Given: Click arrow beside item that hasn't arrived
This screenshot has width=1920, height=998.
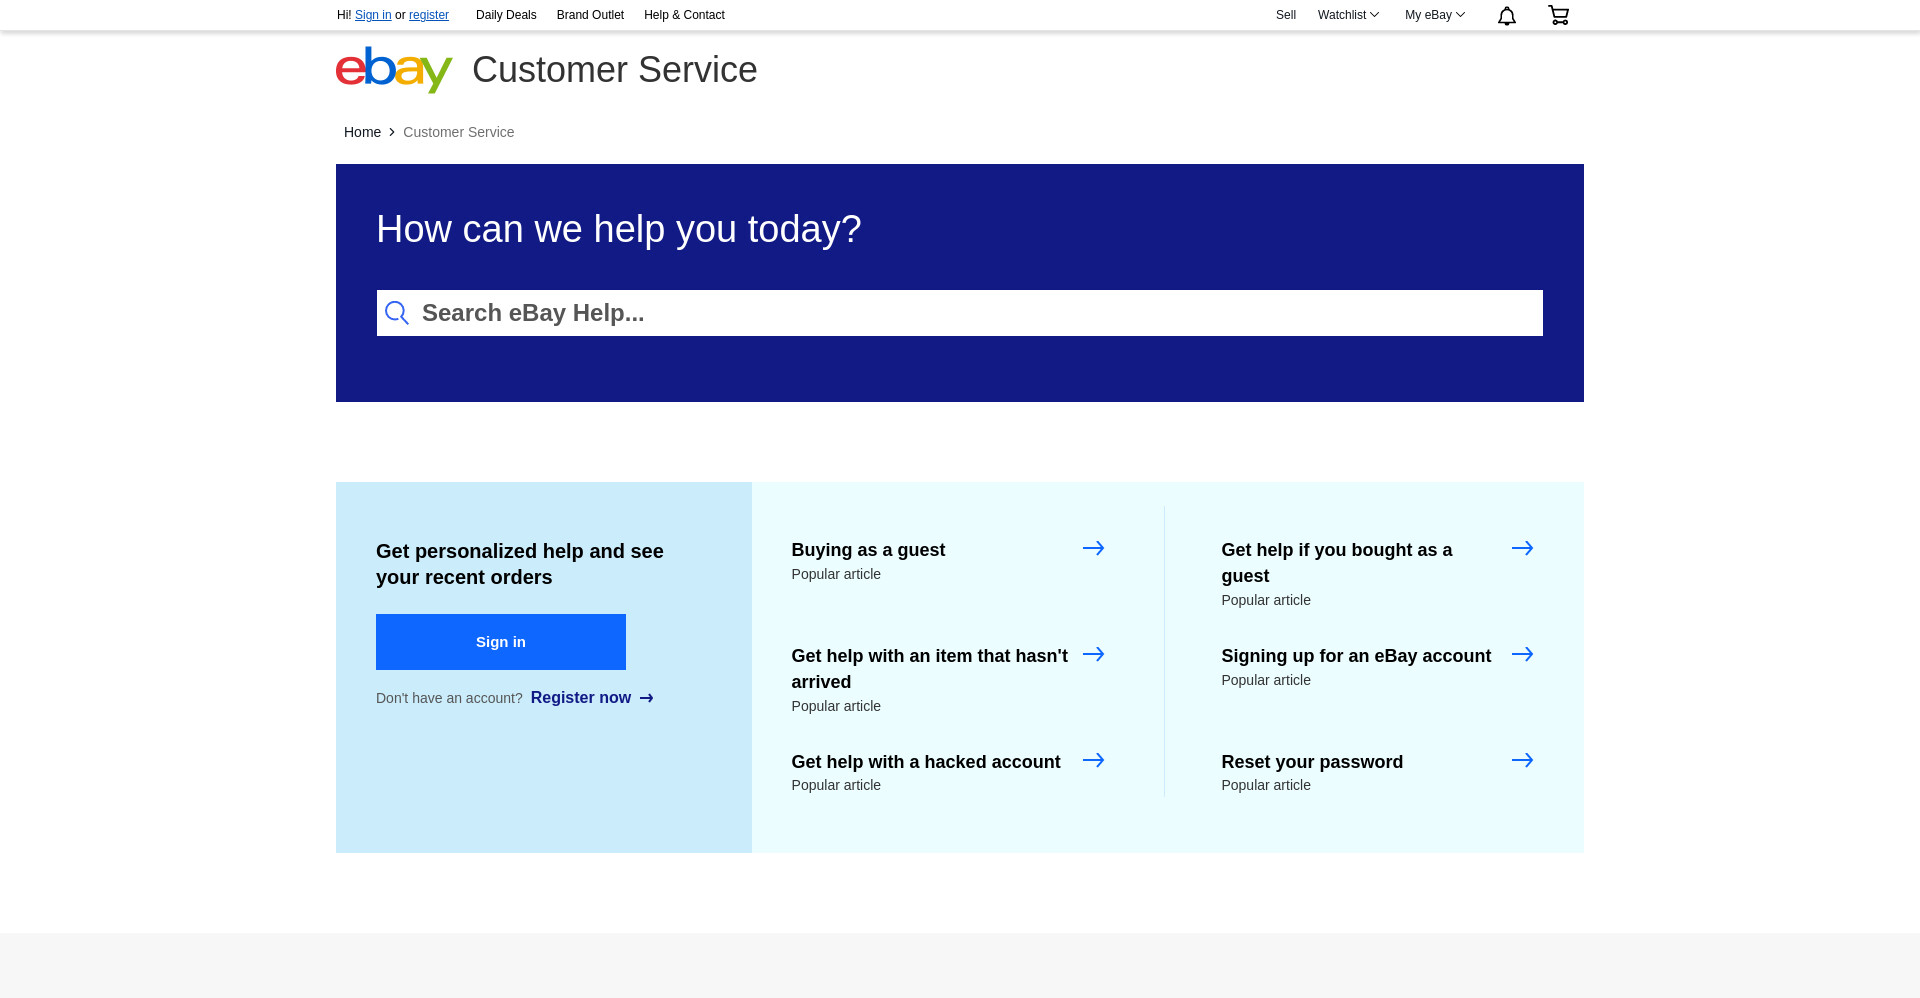Looking at the screenshot, I should [1093, 654].
